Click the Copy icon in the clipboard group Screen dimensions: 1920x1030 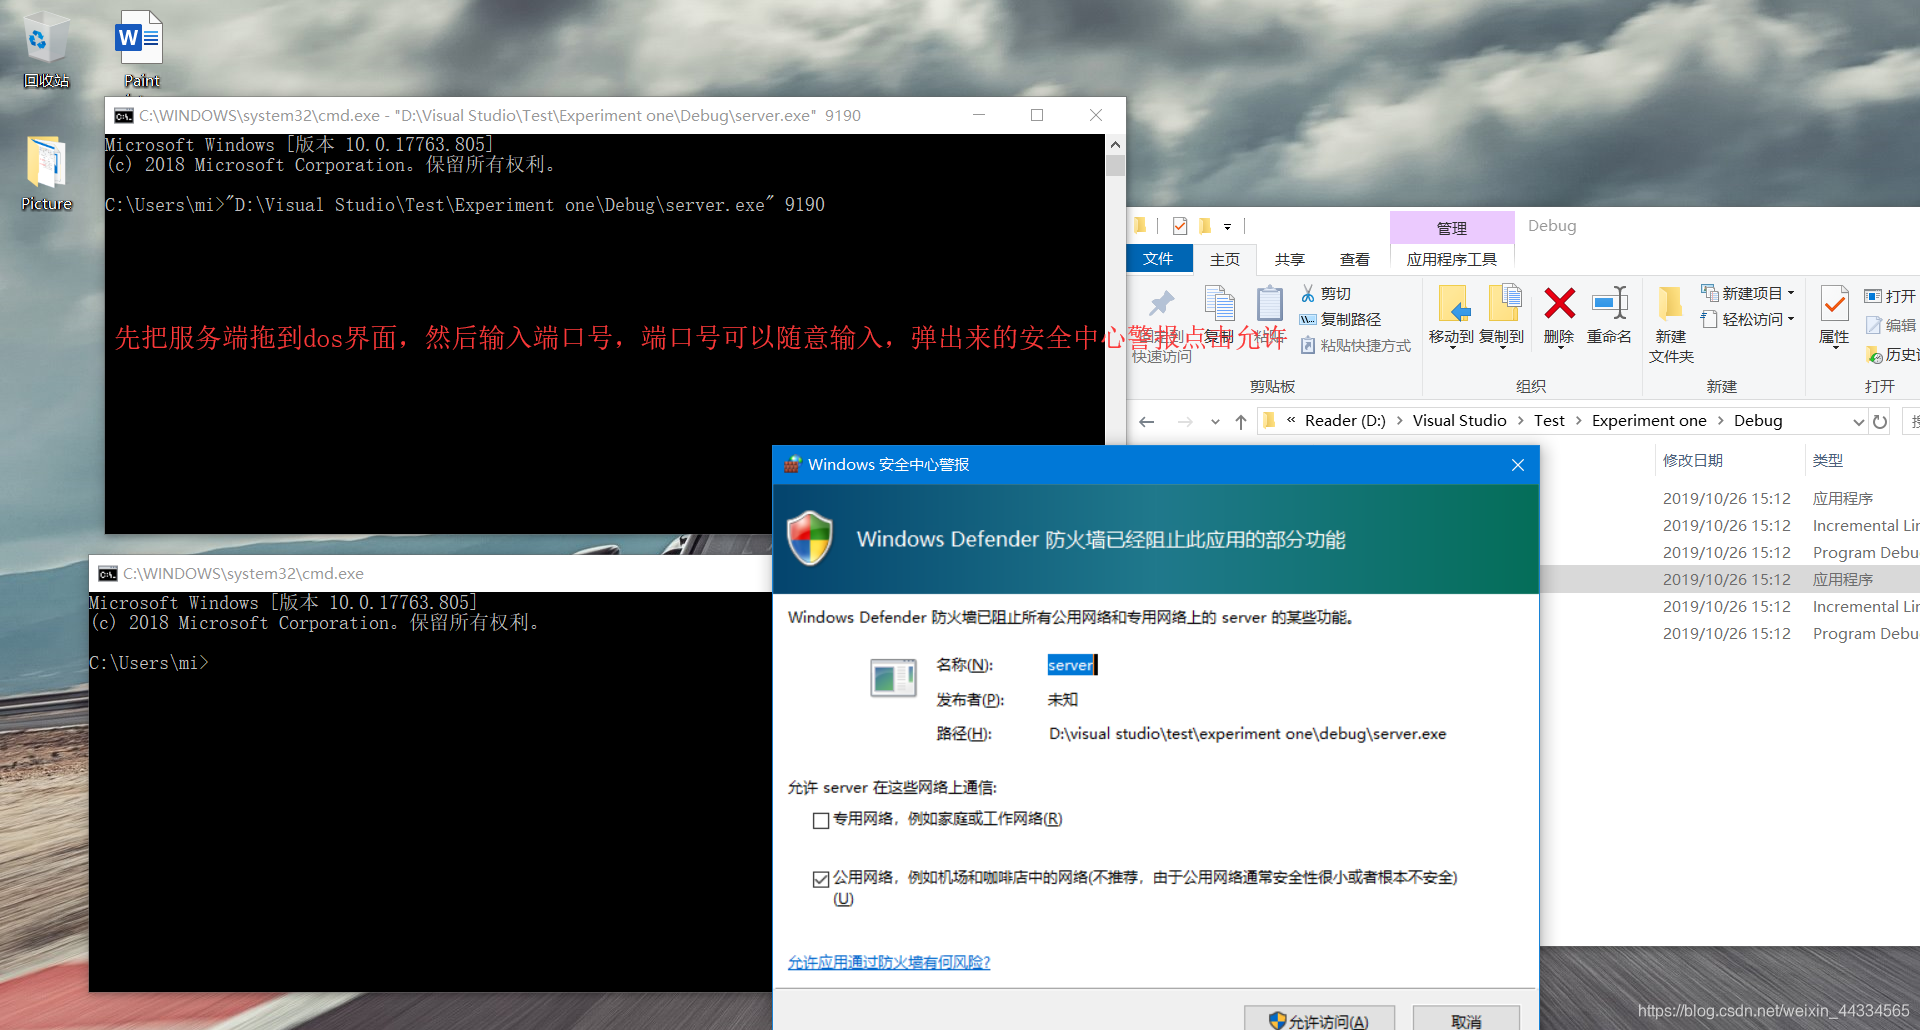[1219, 303]
